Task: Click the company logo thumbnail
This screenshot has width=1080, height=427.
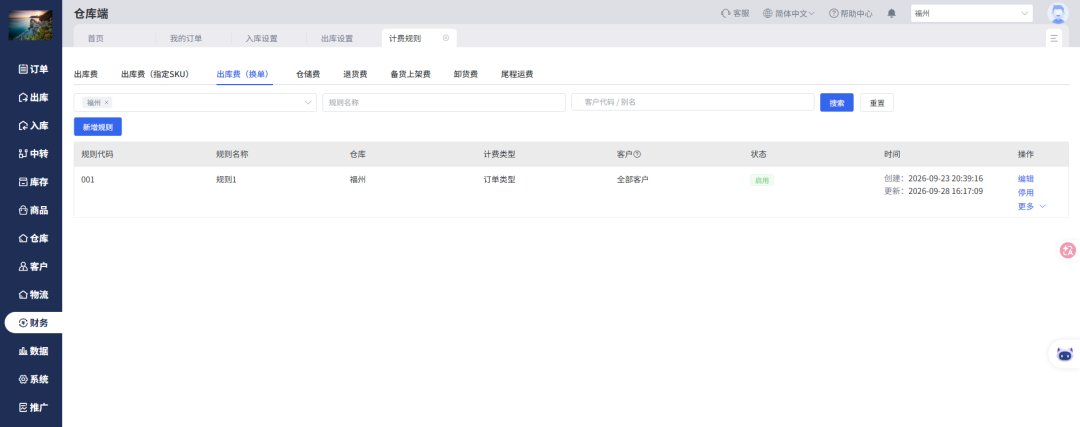Action: tap(30, 25)
